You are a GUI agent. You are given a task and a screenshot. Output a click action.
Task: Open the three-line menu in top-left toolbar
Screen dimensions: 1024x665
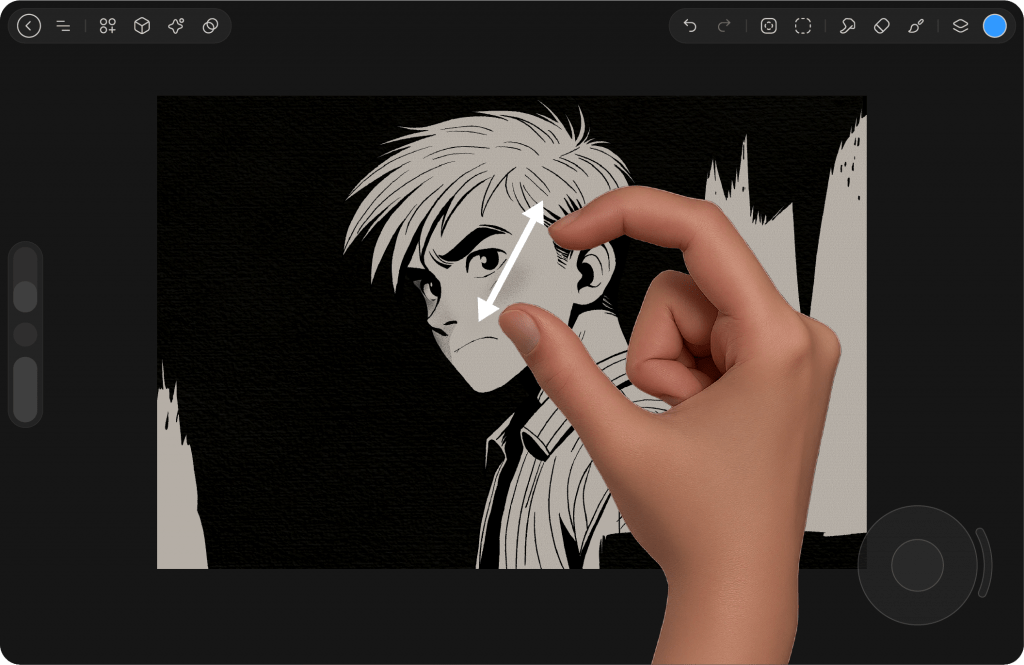[x=63, y=26]
